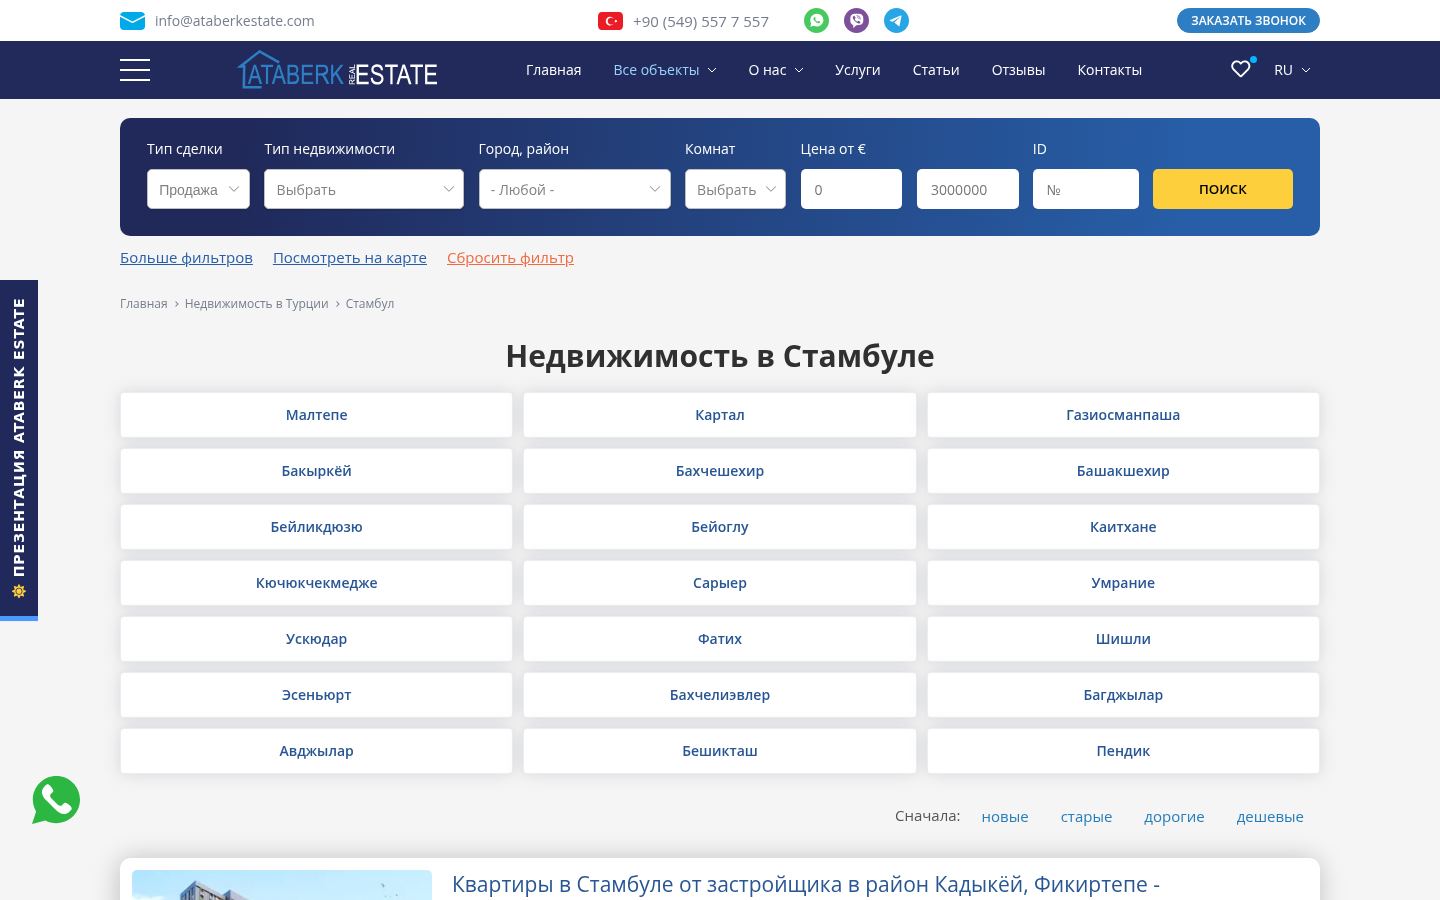This screenshot has height=900, width=1440.
Task: Open WhatsApp chat icon in top bar
Action: pos(817,20)
